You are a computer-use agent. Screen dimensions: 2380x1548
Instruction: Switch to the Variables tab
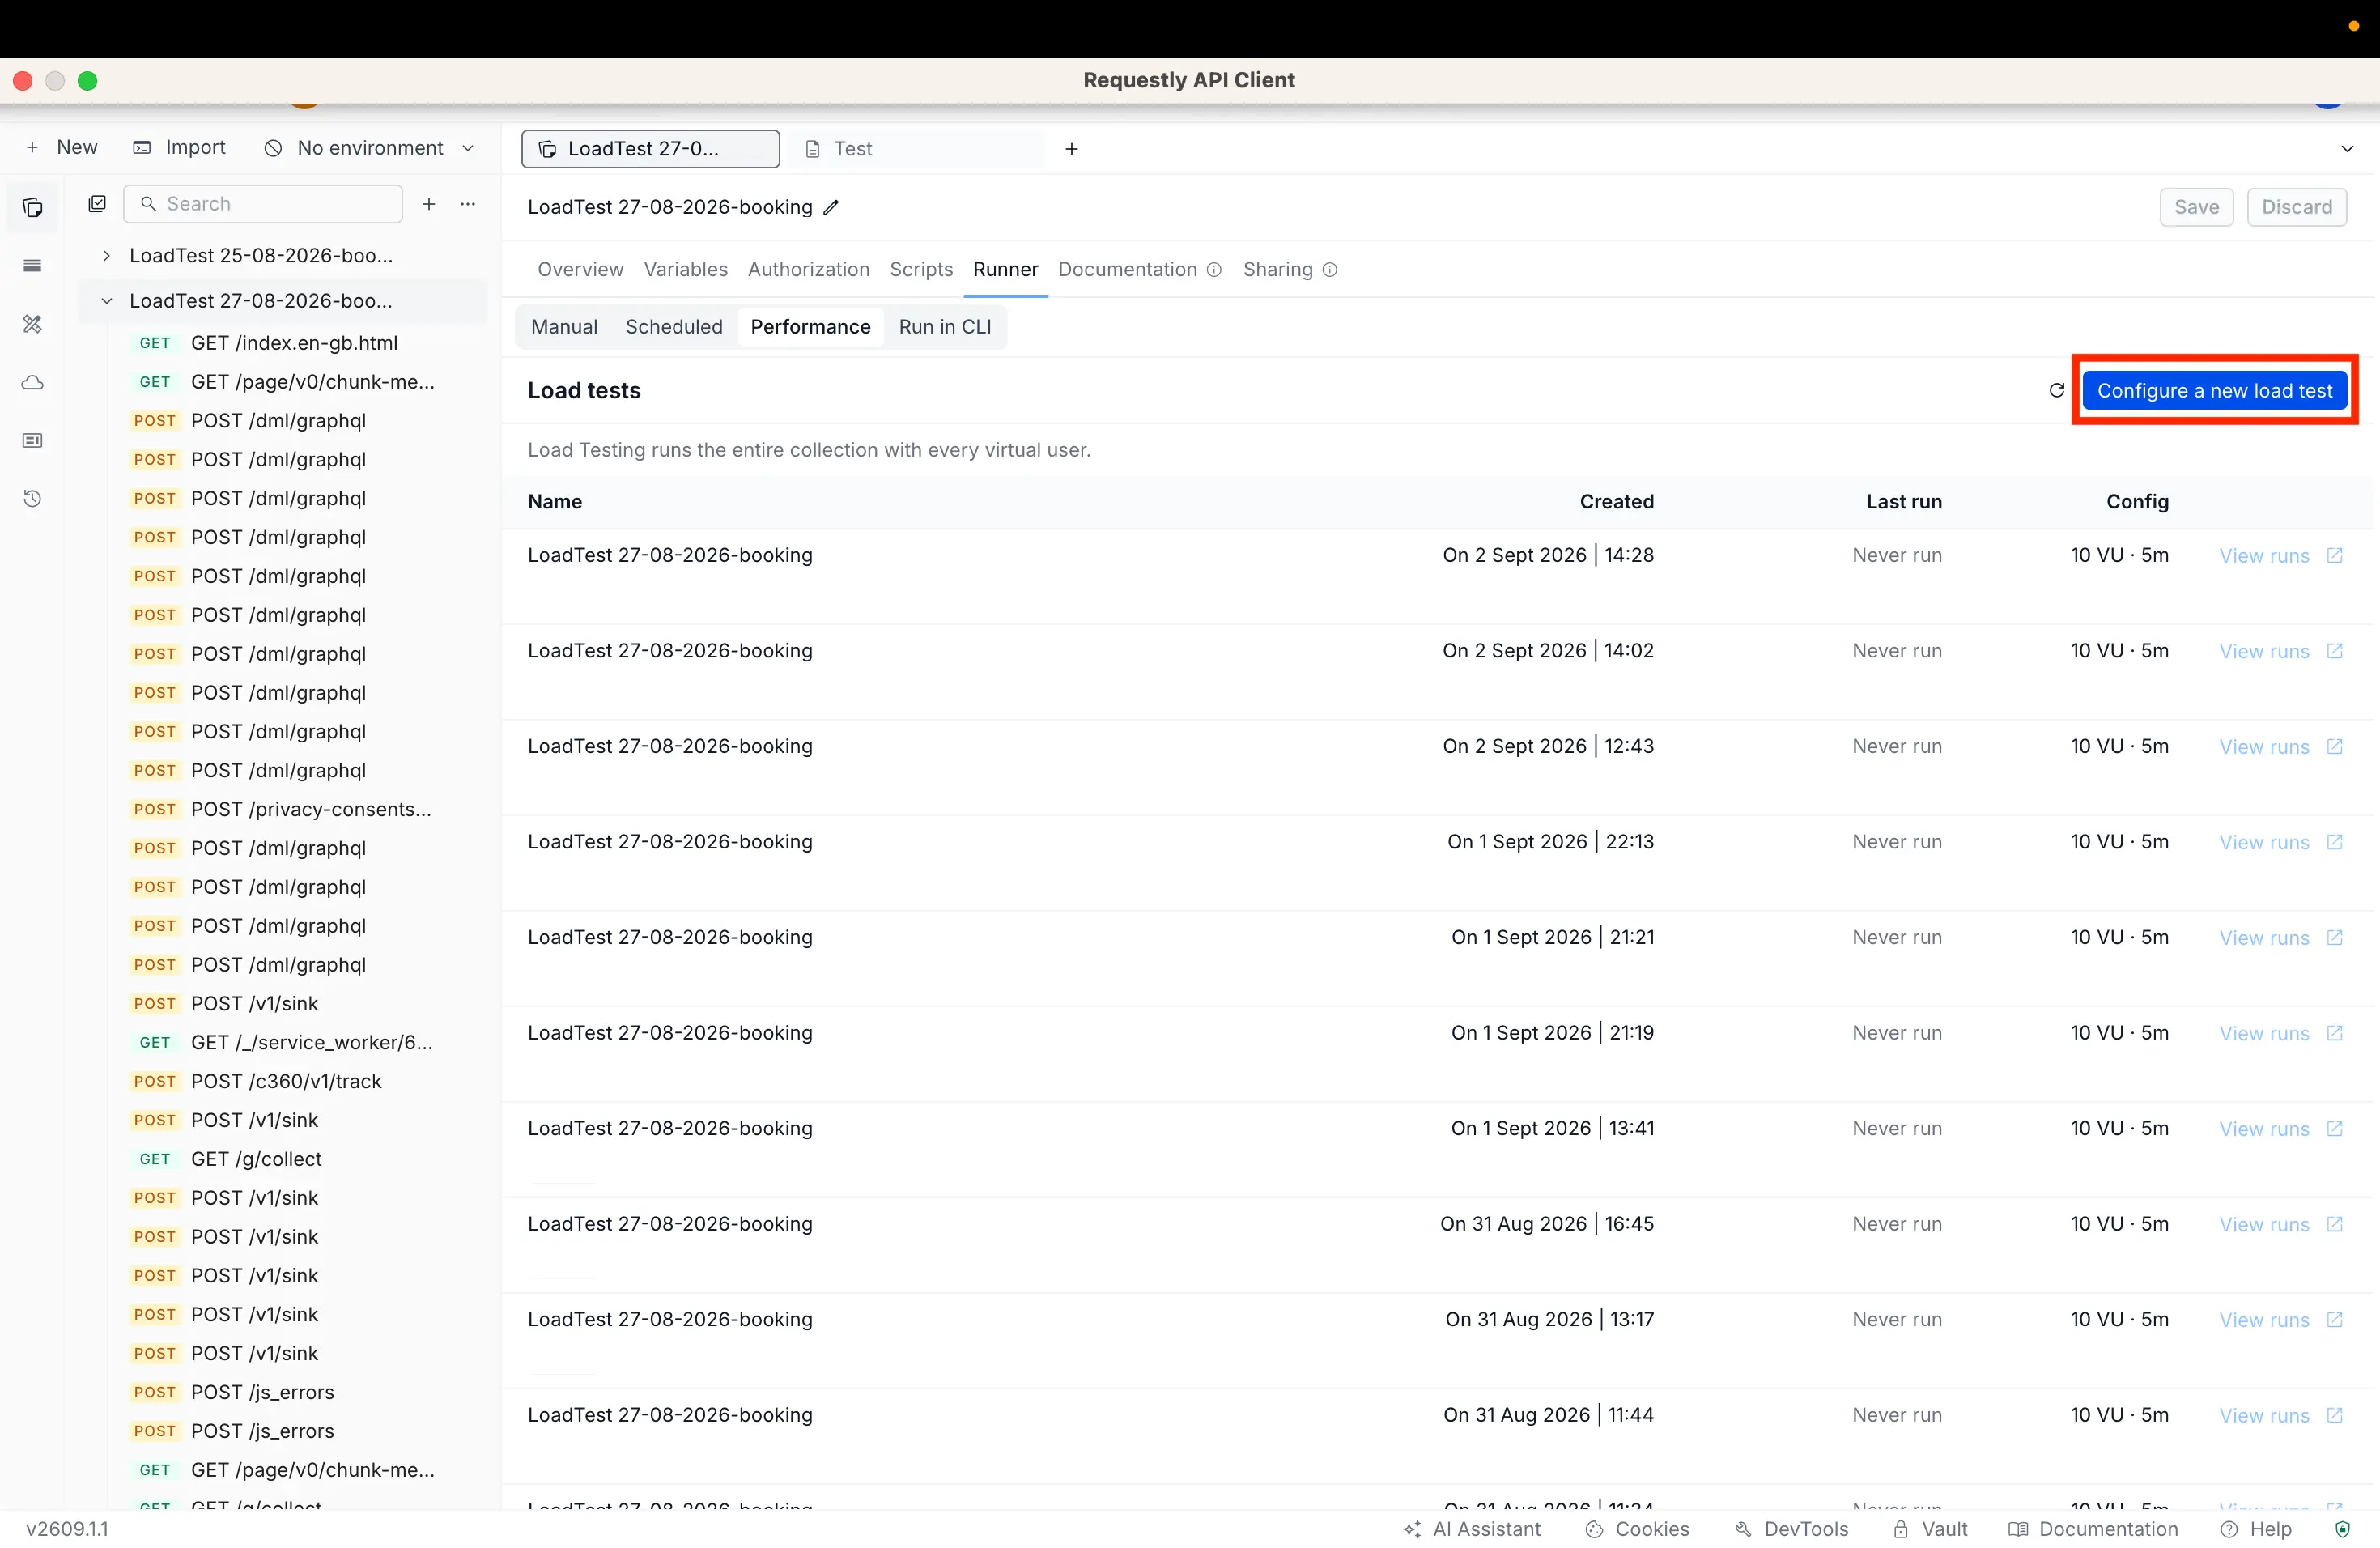tap(686, 270)
